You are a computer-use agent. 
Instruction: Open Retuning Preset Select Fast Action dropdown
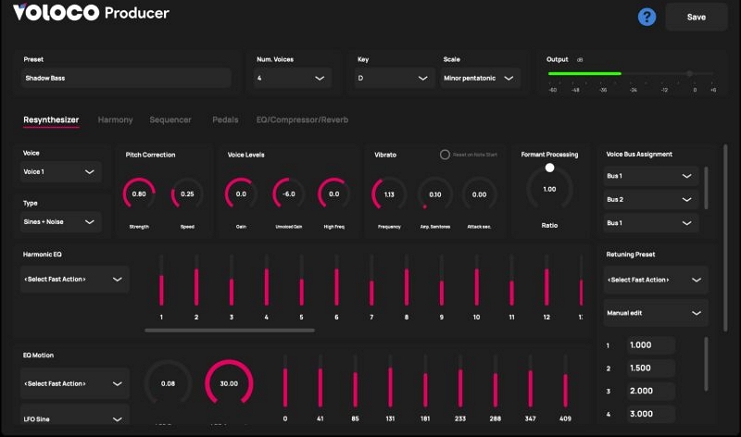pyautogui.click(x=655, y=280)
